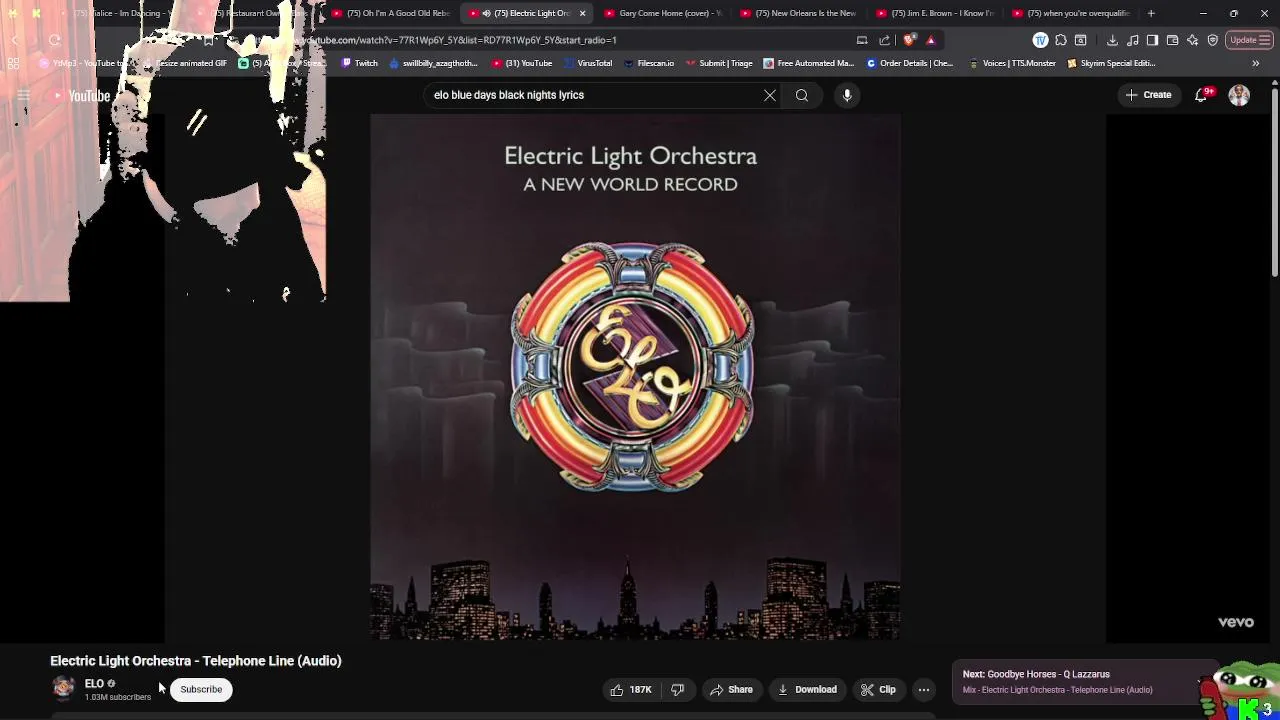Open the YouTube guide hamburger menu

point(23,96)
